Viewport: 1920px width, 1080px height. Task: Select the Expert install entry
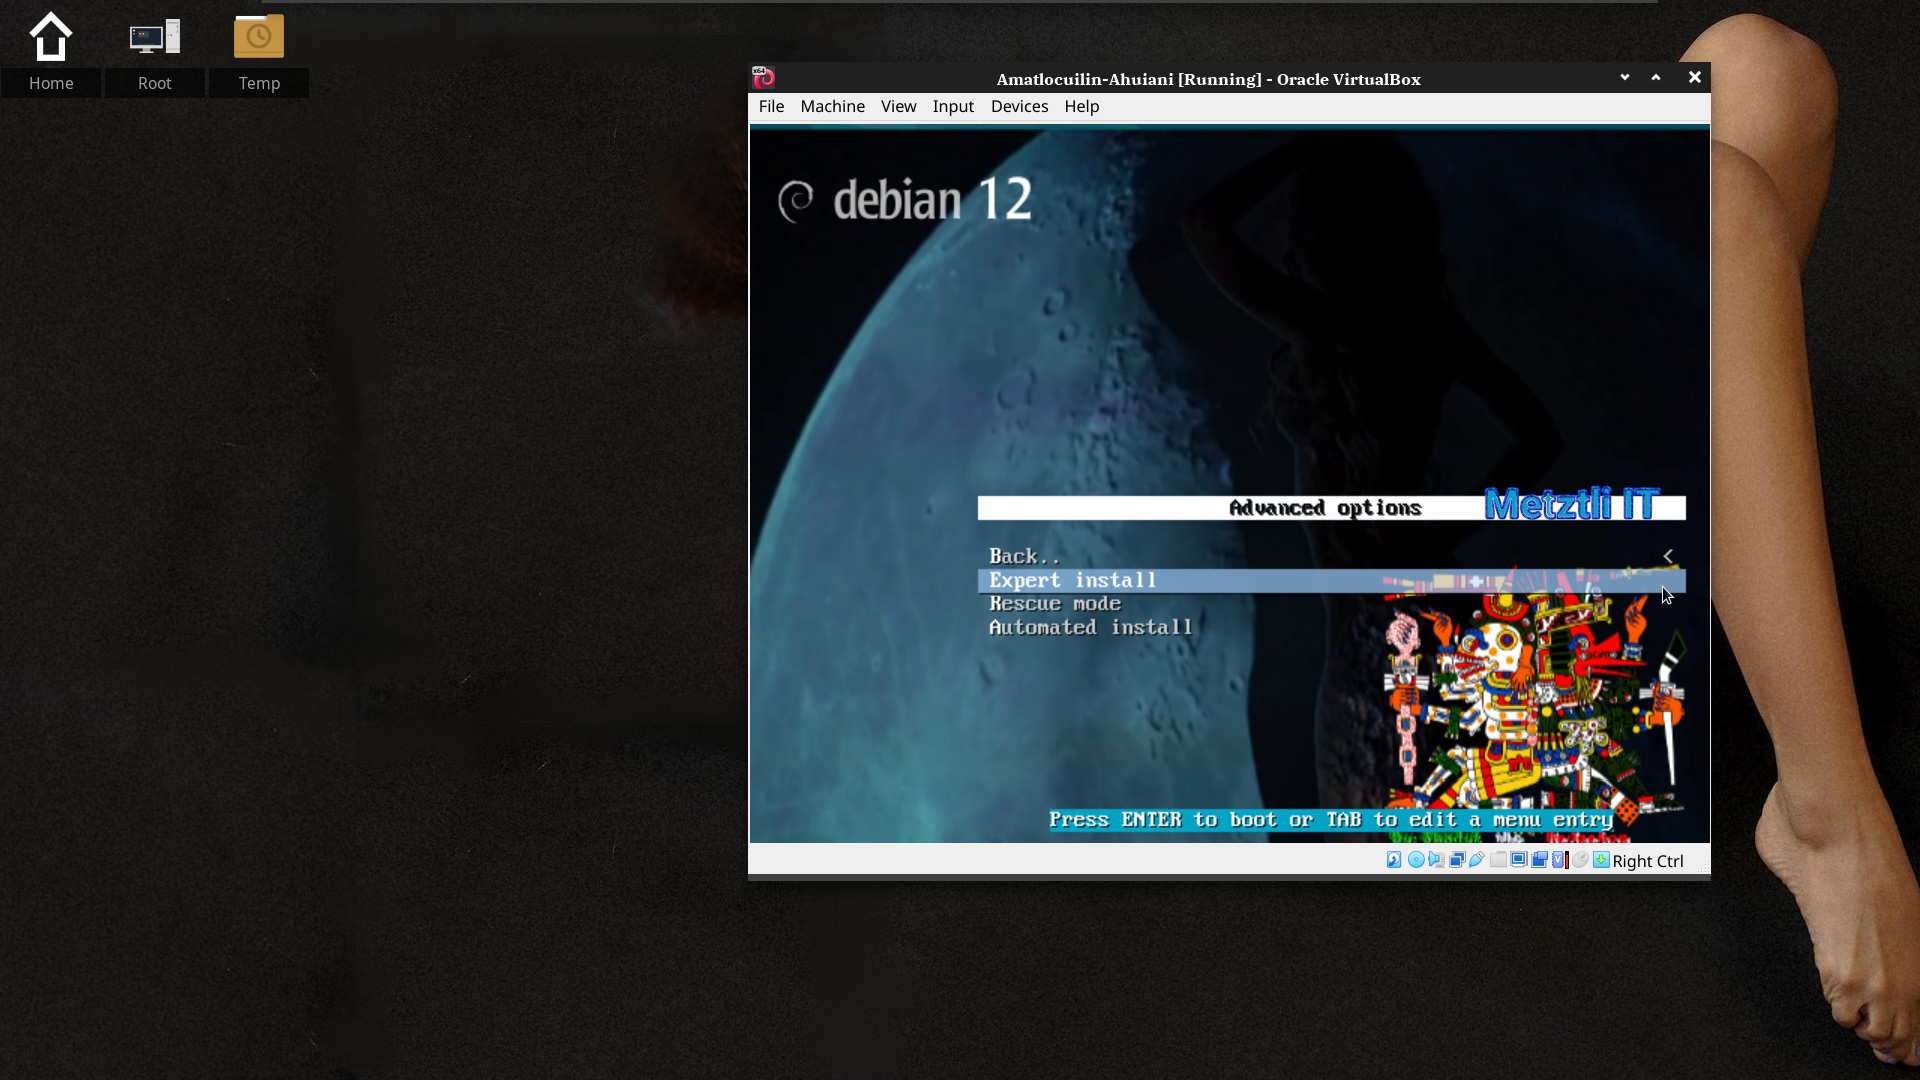[1331, 580]
